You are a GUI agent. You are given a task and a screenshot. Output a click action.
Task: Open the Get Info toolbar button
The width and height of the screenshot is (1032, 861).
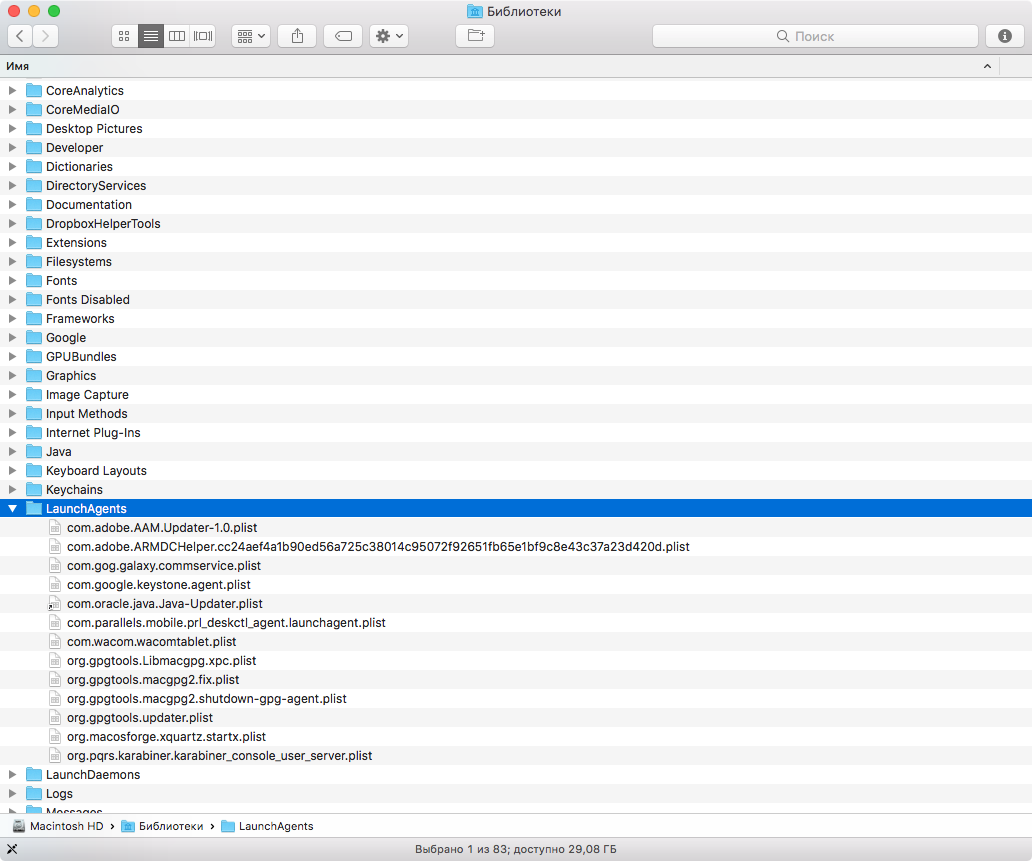pos(1005,36)
